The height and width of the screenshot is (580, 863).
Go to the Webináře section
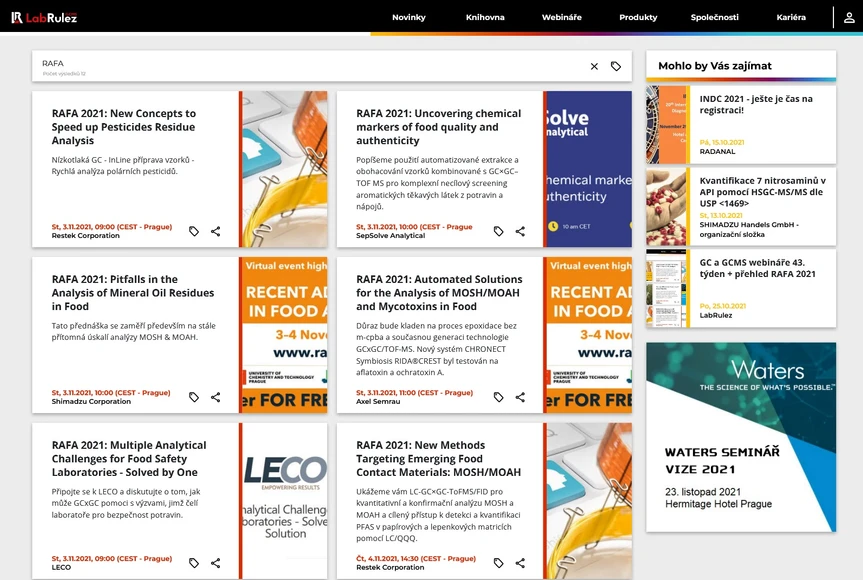tap(561, 17)
